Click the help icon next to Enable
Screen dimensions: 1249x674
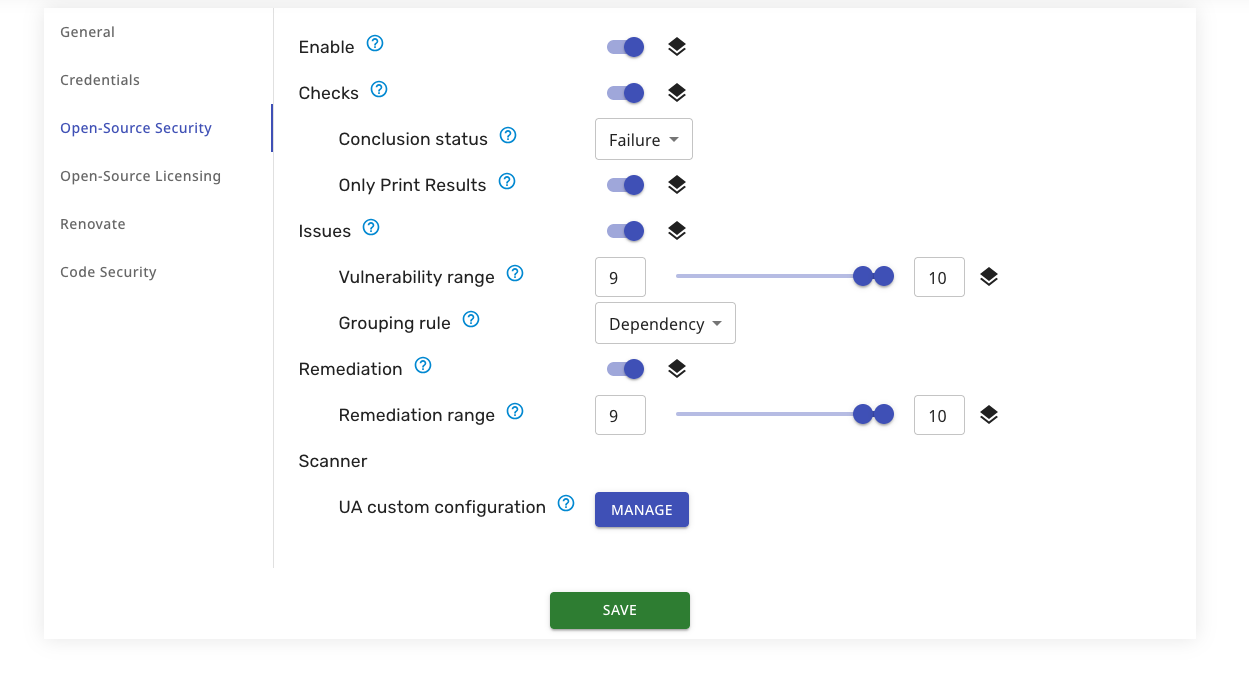(375, 44)
